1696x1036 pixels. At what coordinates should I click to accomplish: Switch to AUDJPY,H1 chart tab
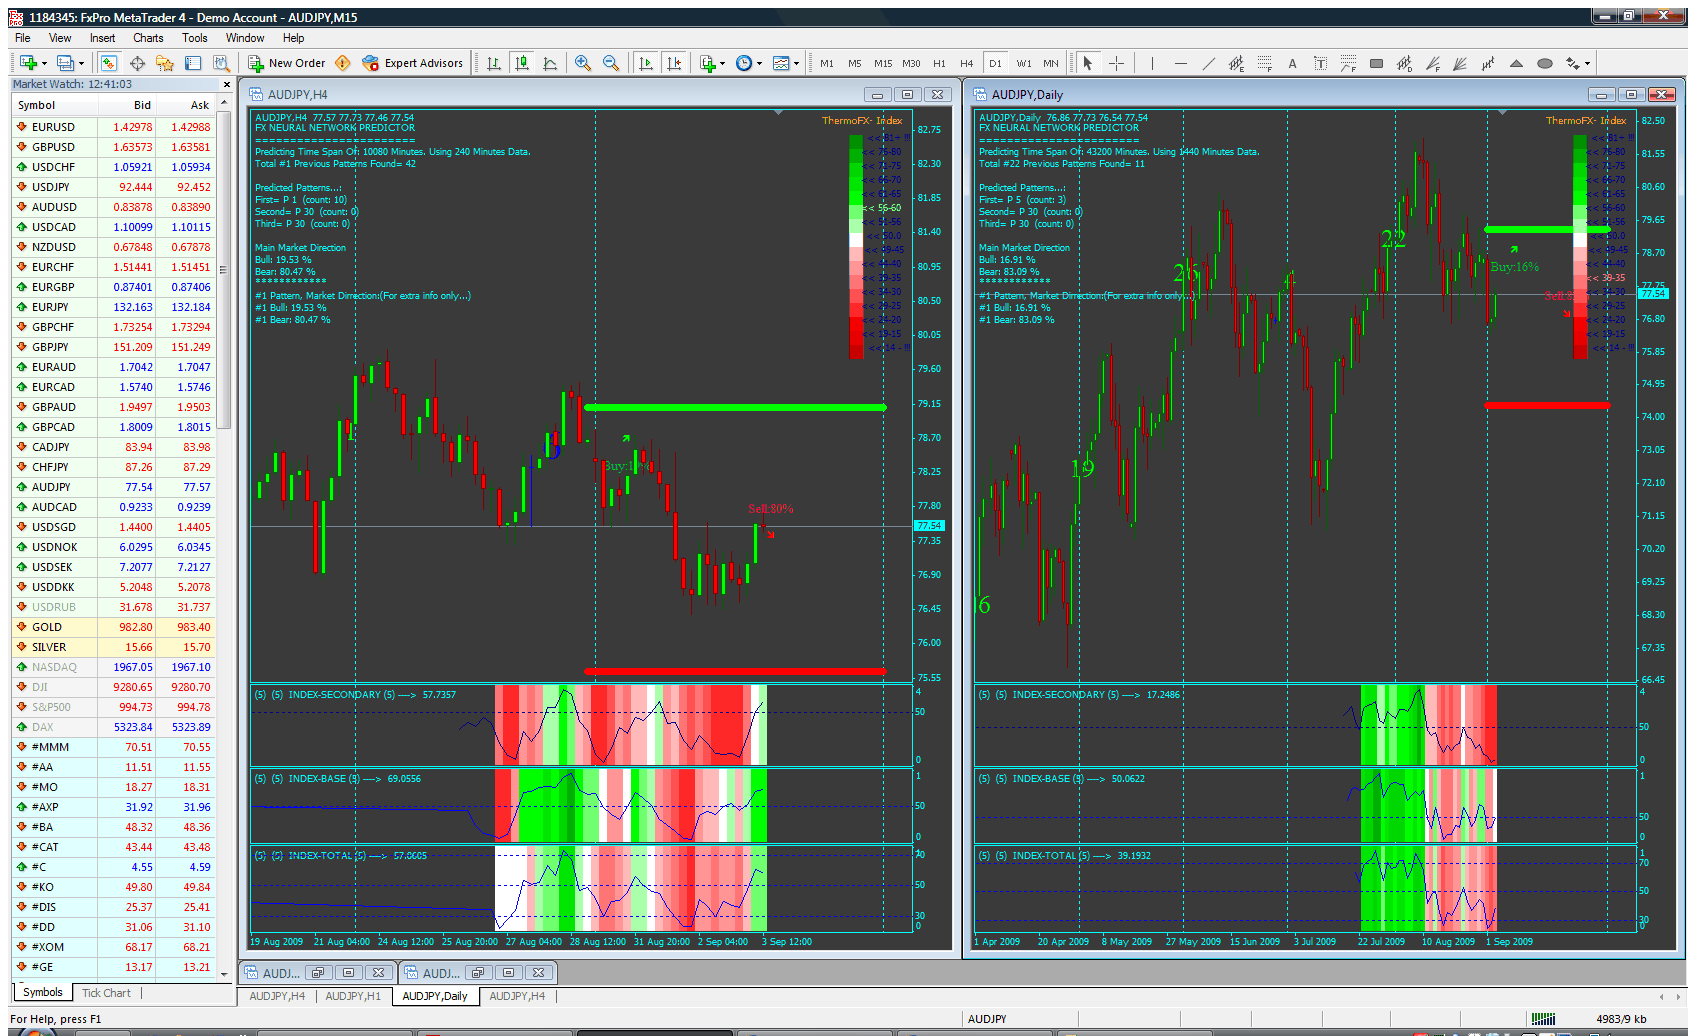(x=353, y=996)
